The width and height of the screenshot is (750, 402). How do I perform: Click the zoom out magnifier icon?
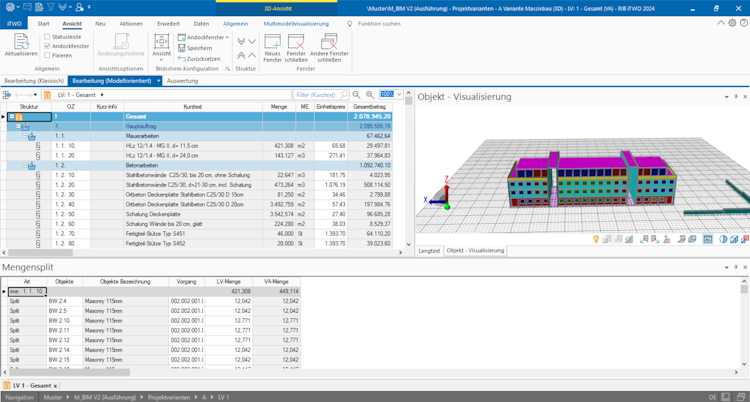pos(356,95)
